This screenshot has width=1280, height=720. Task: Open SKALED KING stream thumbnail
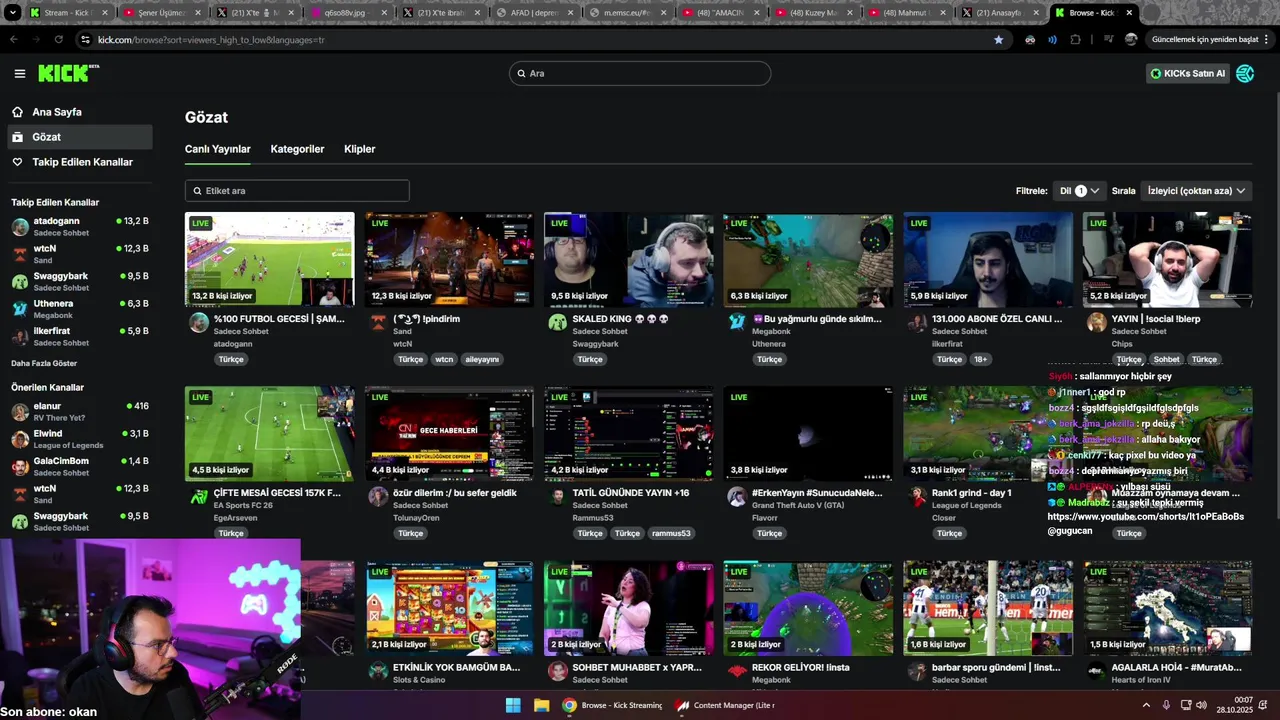(x=629, y=259)
